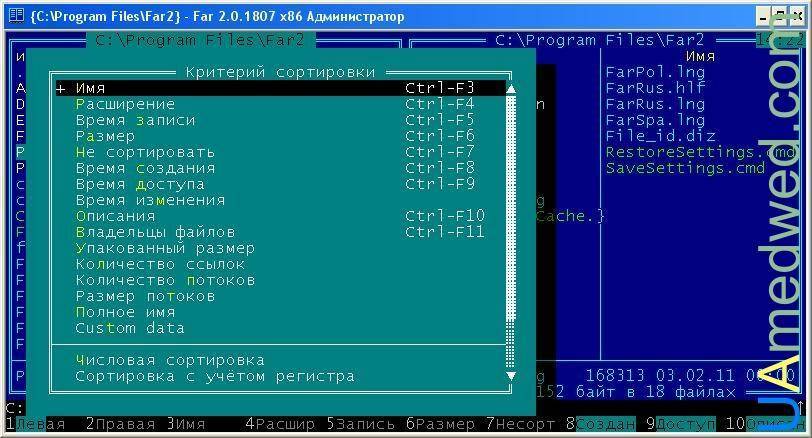Sort by Описания
812x438 pixels.
point(280,216)
